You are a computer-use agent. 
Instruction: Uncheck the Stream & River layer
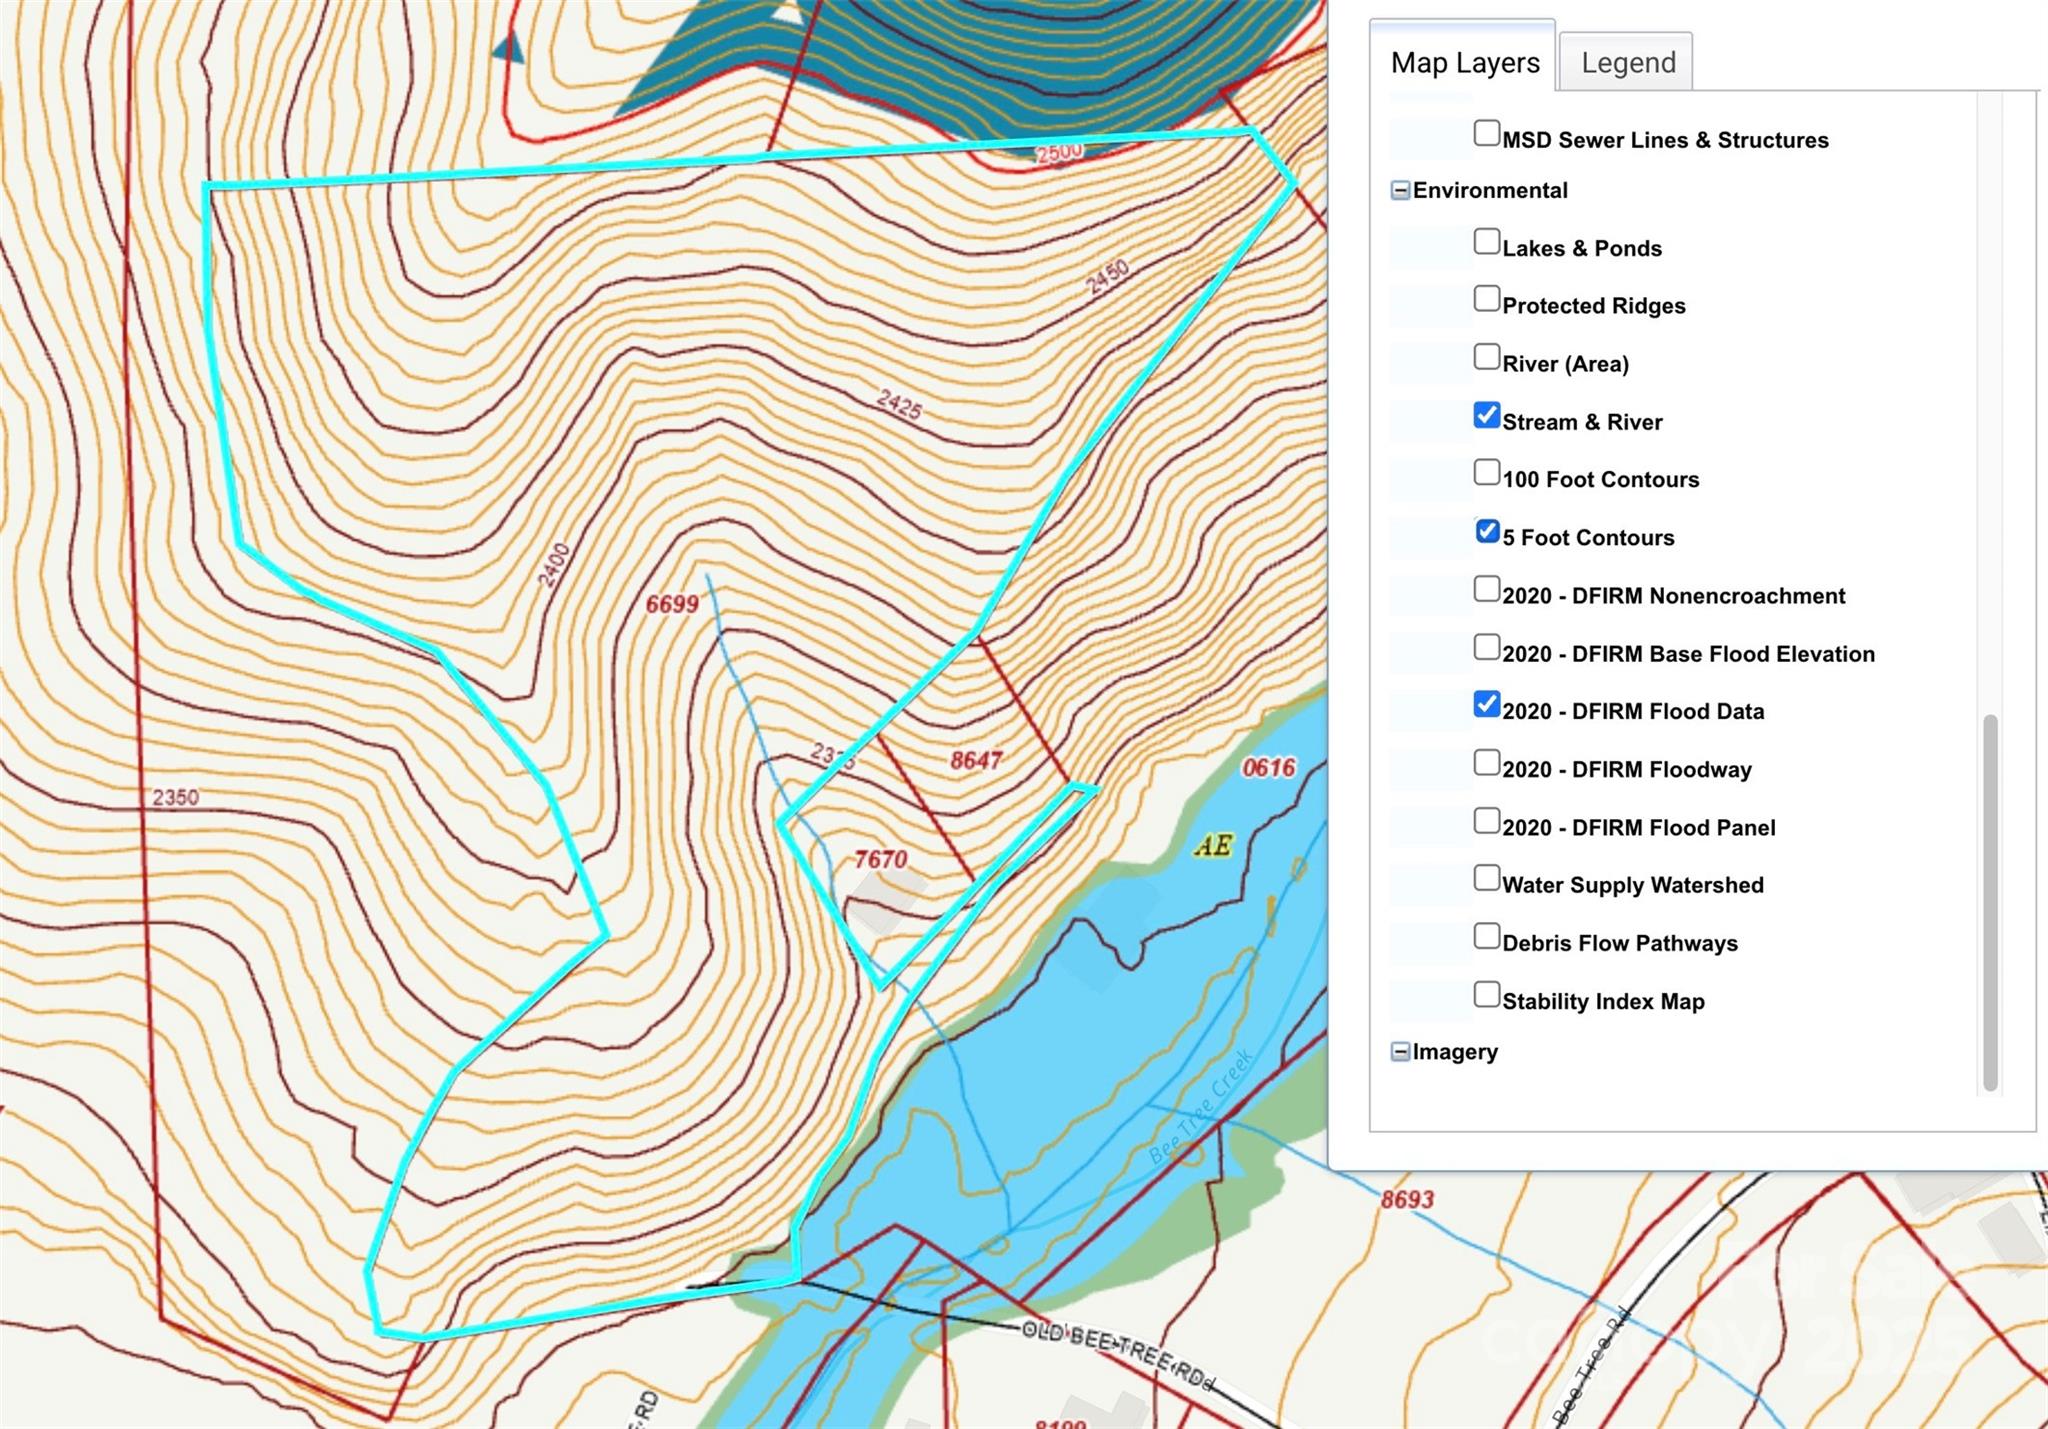[x=1486, y=415]
